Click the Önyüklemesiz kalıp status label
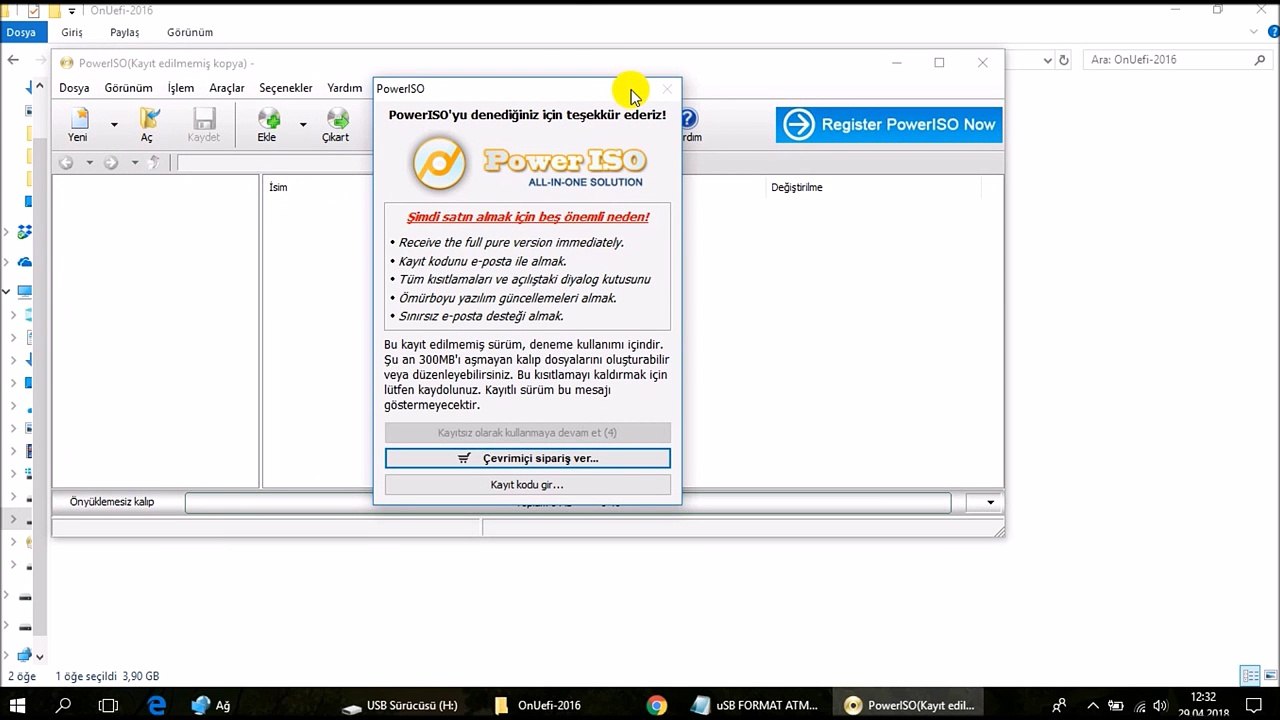The image size is (1280, 720). (x=112, y=502)
